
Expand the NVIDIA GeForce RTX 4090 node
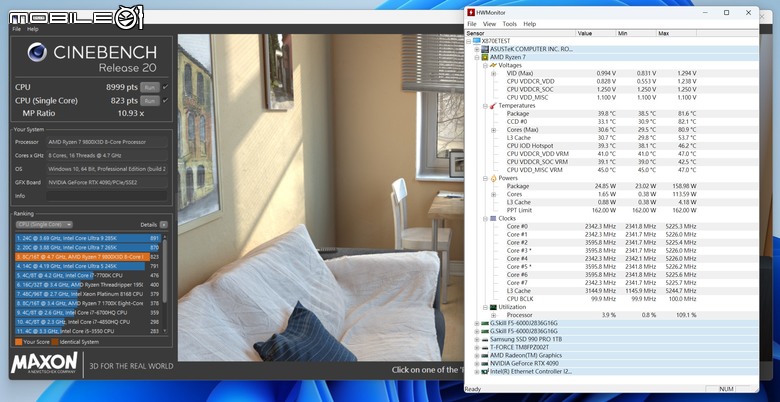477,363
